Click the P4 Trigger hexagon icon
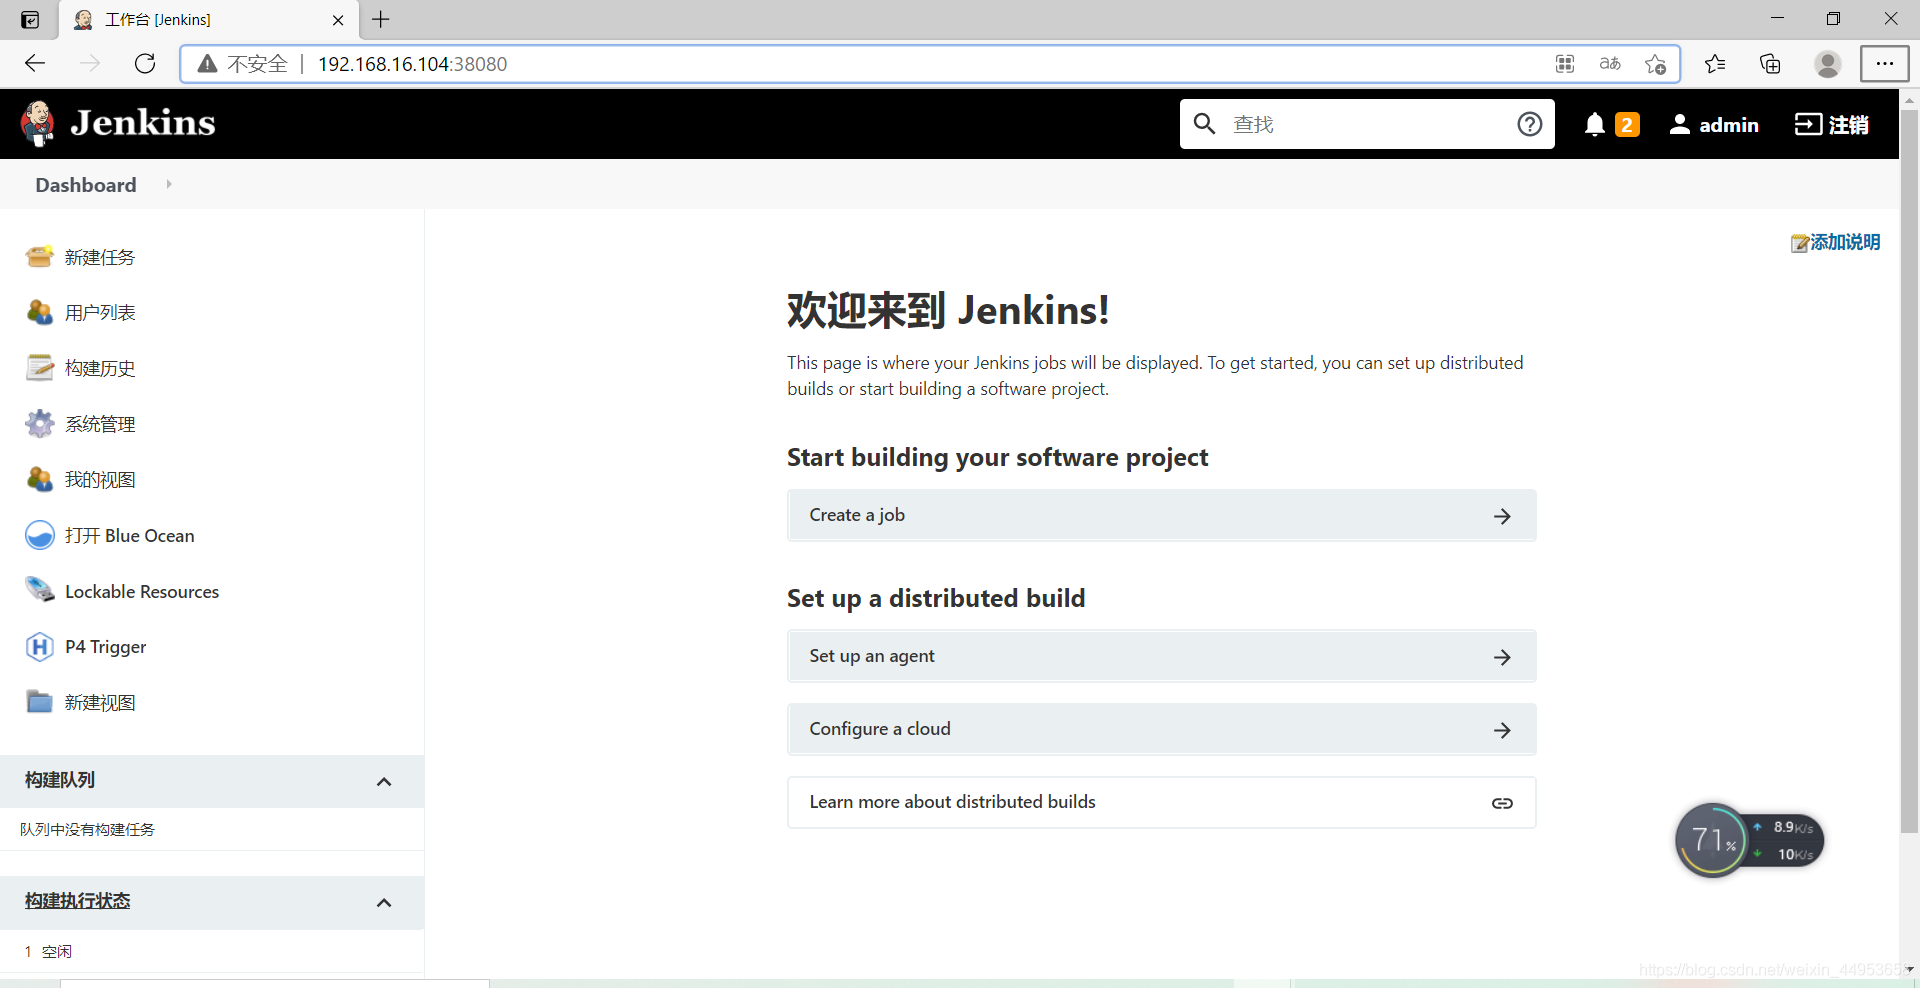This screenshot has width=1920, height=988. point(40,647)
